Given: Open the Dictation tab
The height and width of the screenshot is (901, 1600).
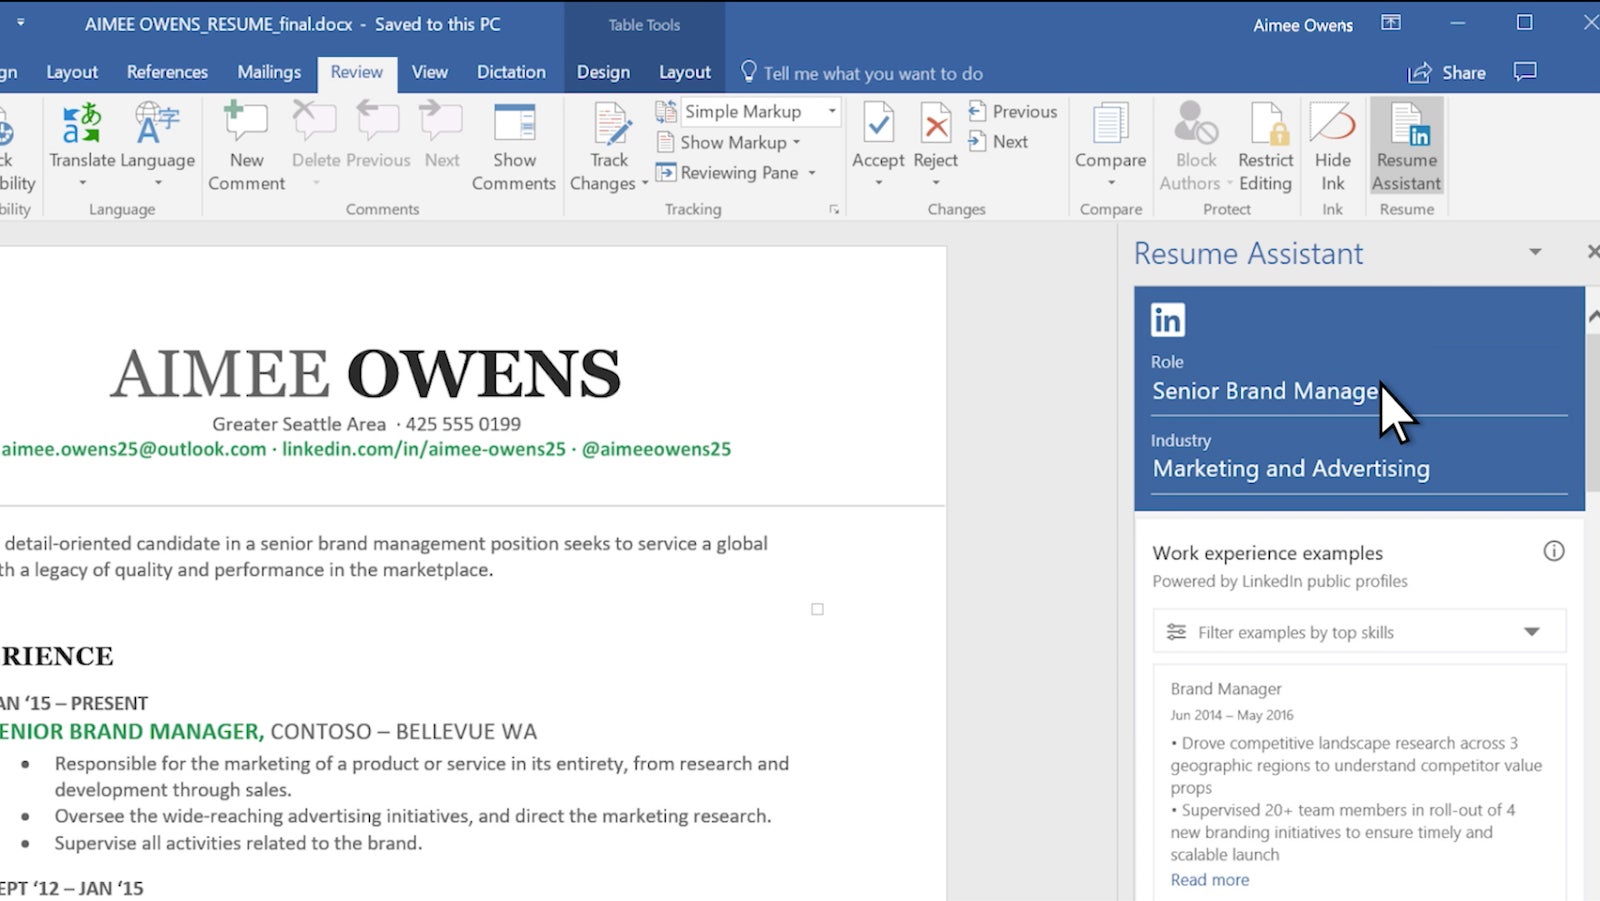Looking at the screenshot, I should 511,72.
